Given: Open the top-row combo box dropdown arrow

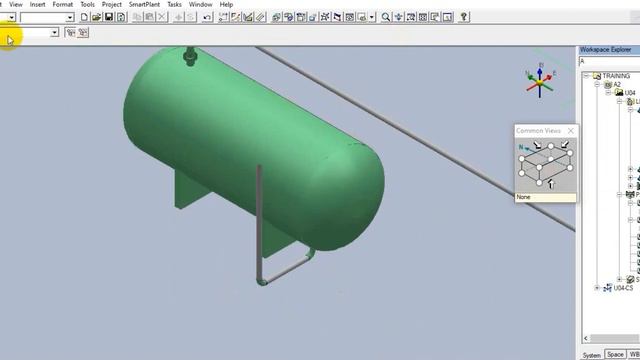Looking at the screenshot, I should pos(70,17).
